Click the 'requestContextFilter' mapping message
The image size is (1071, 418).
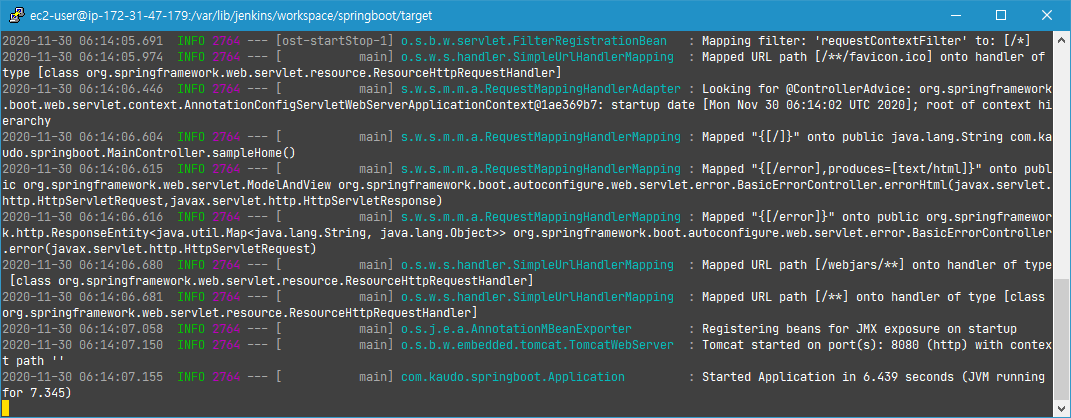coord(866,40)
